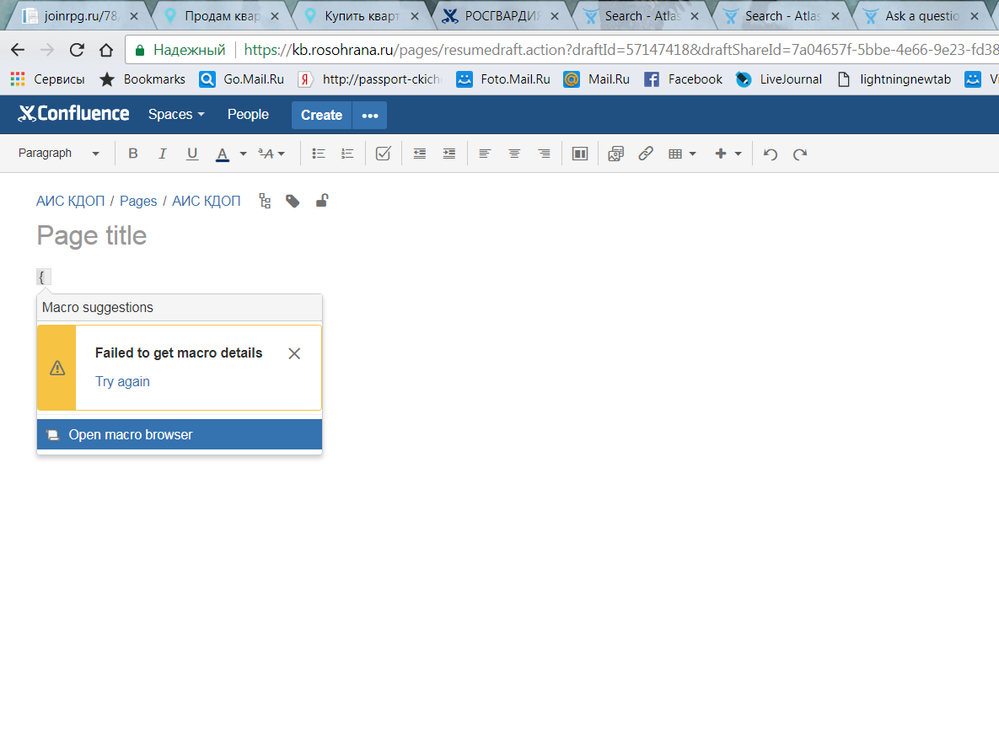This screenshot has width=999, height=732.
Task: Open the Paragraph style dropdown
Action: click(x=59, y=154)
